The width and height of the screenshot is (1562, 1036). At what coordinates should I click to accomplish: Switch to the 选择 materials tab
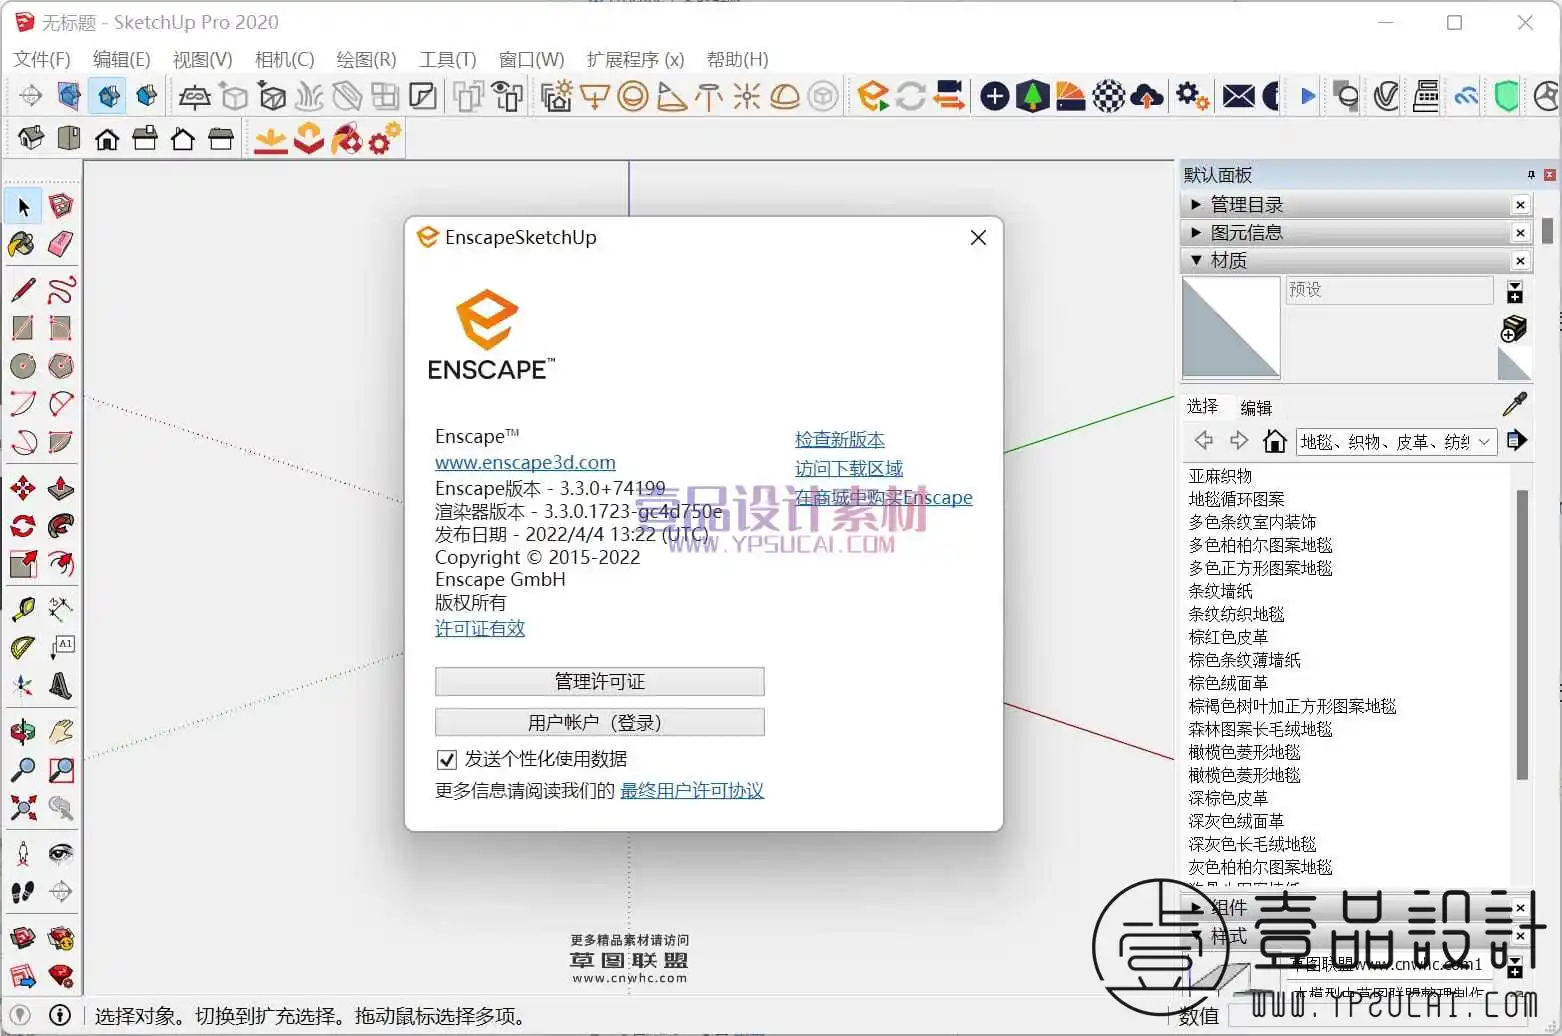1202,406
